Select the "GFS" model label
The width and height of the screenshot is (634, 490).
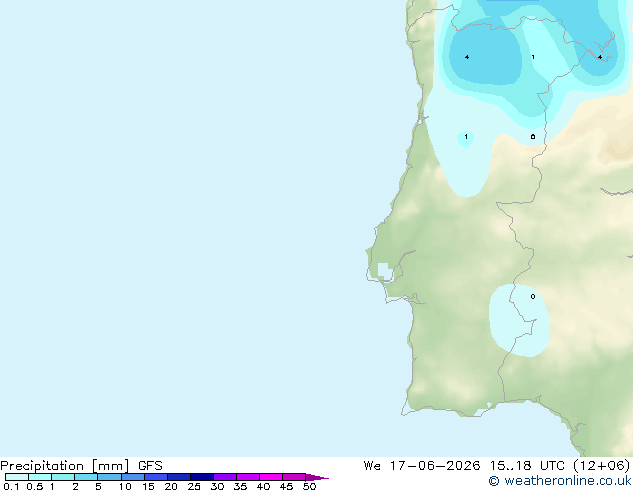[x=150, y=466]
